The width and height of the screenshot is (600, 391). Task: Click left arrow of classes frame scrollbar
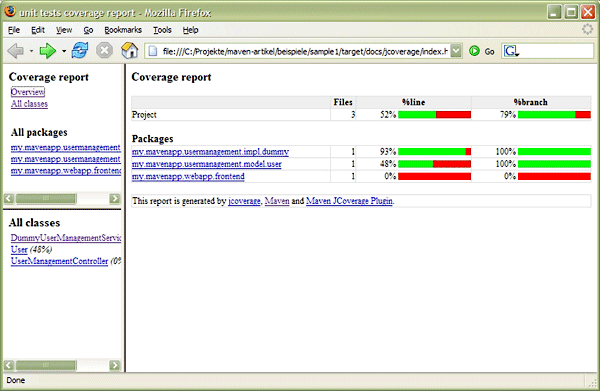click(x=9, y=365)
